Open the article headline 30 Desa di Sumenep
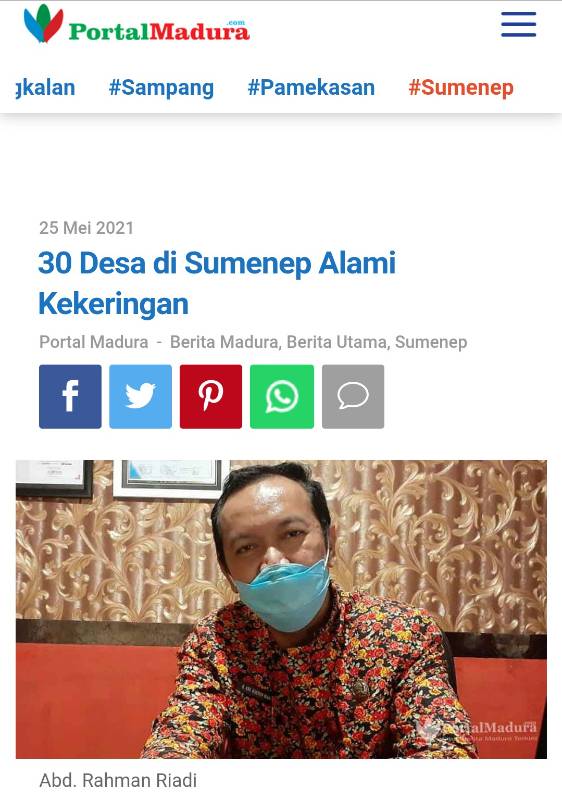This screenshot has height=800, width=562. 217,283
